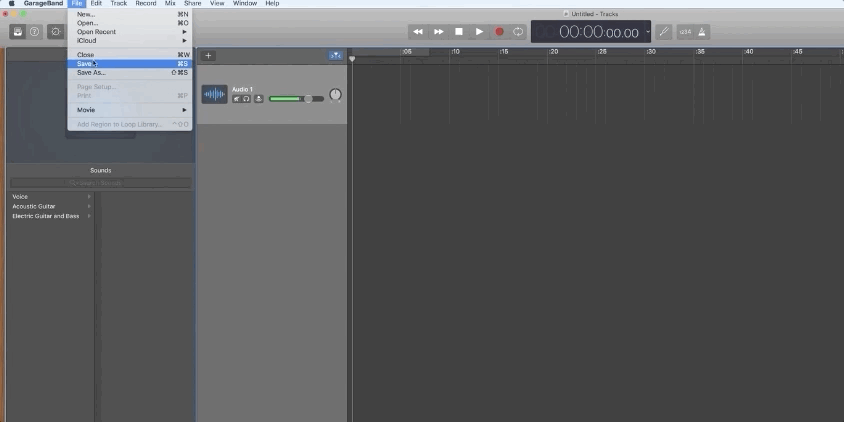Click the Untitled - Tracks window title

coord(594,14)
